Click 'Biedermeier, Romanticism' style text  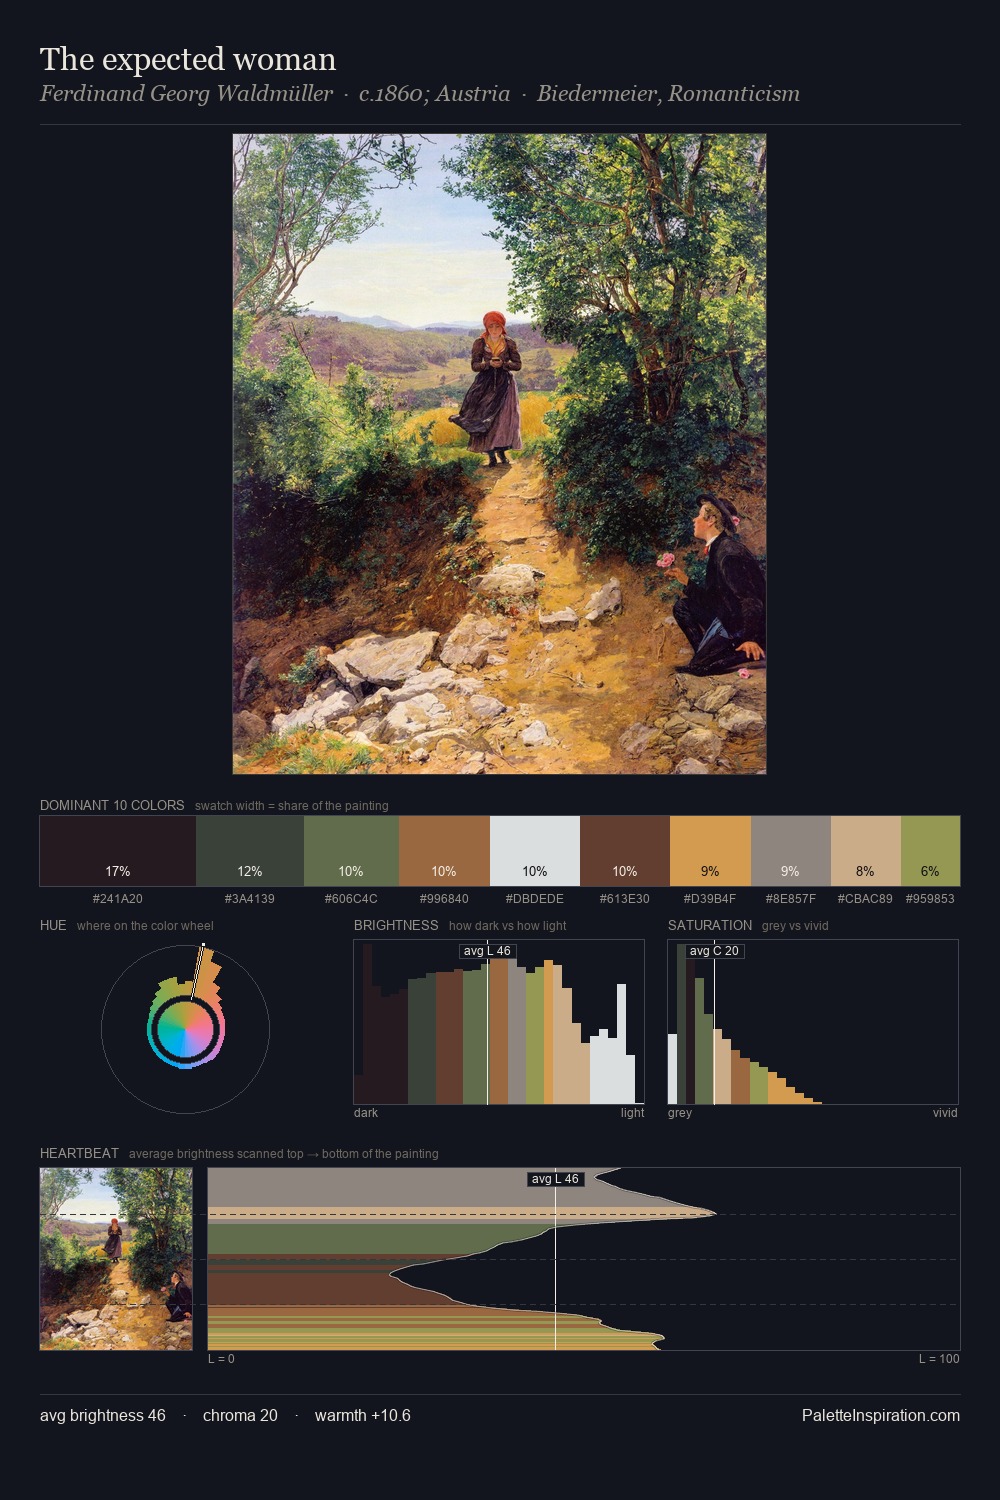(x=668, y=94)
